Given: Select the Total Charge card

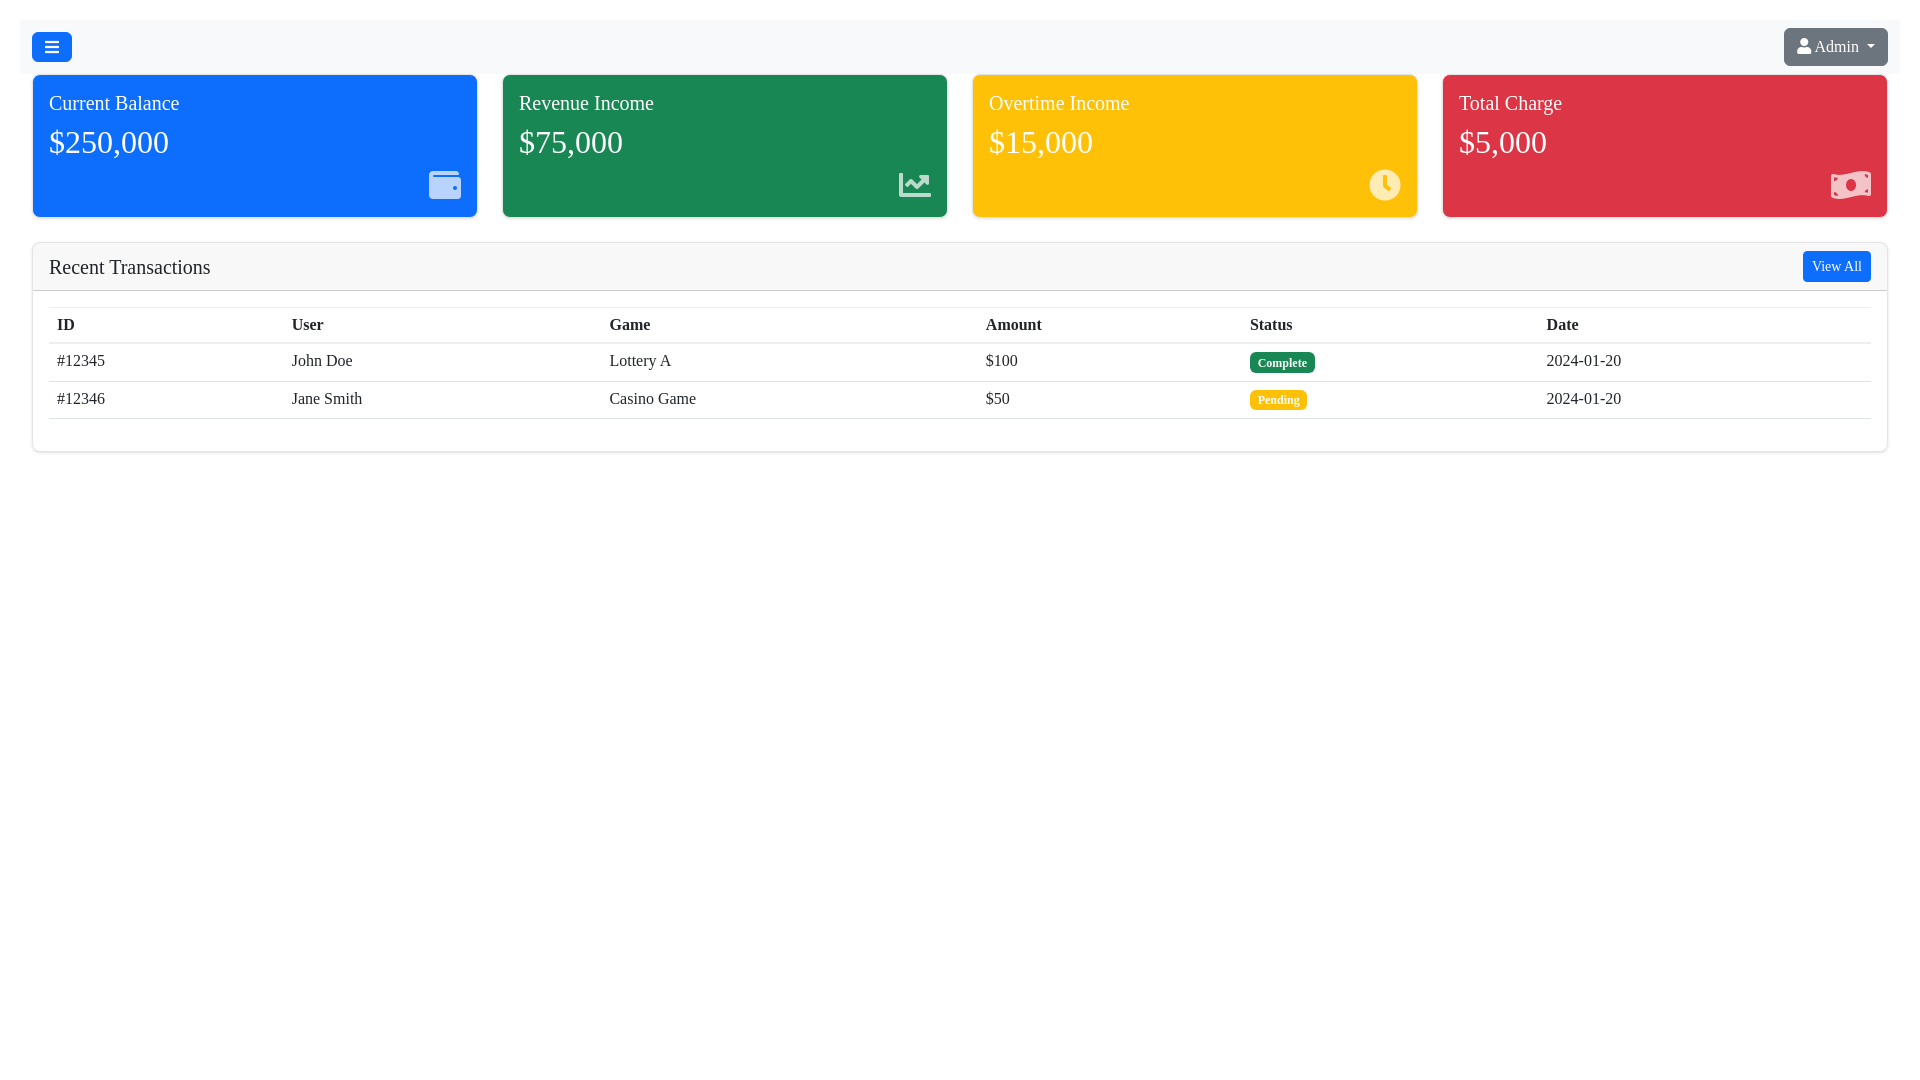Looking at the screenshot, I should pyautogui.click(x=1664, y=145).
